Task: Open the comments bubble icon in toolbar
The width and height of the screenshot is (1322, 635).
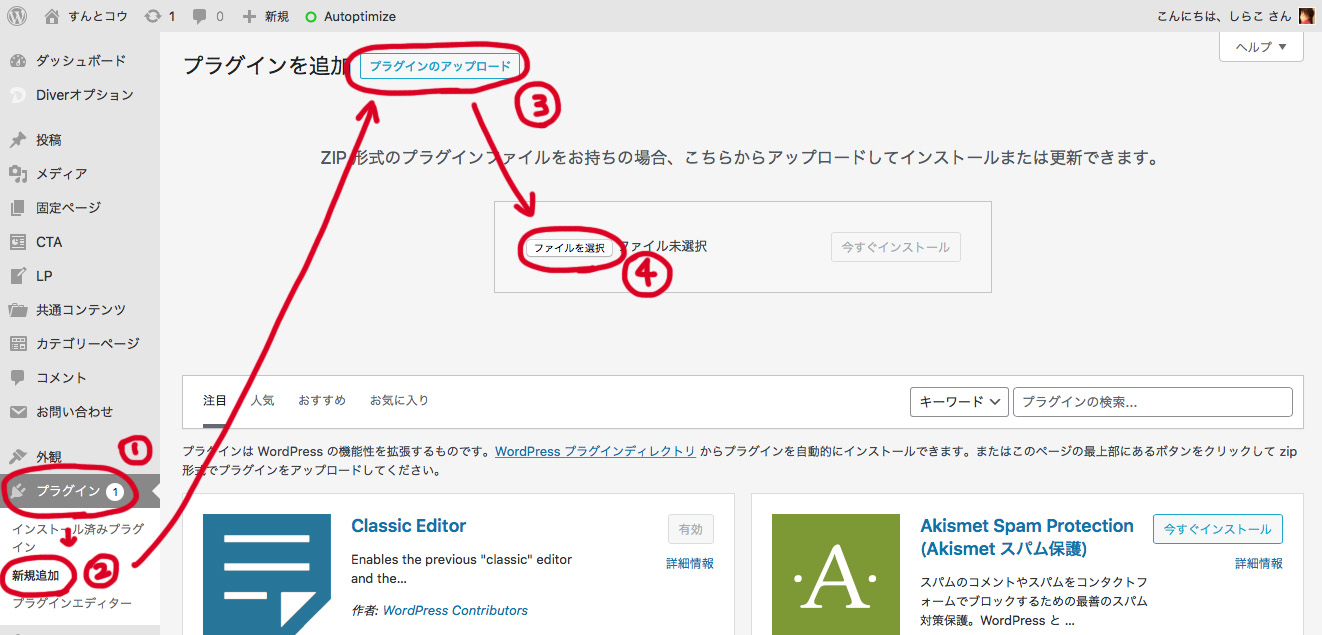Action: tap(200, 16)
